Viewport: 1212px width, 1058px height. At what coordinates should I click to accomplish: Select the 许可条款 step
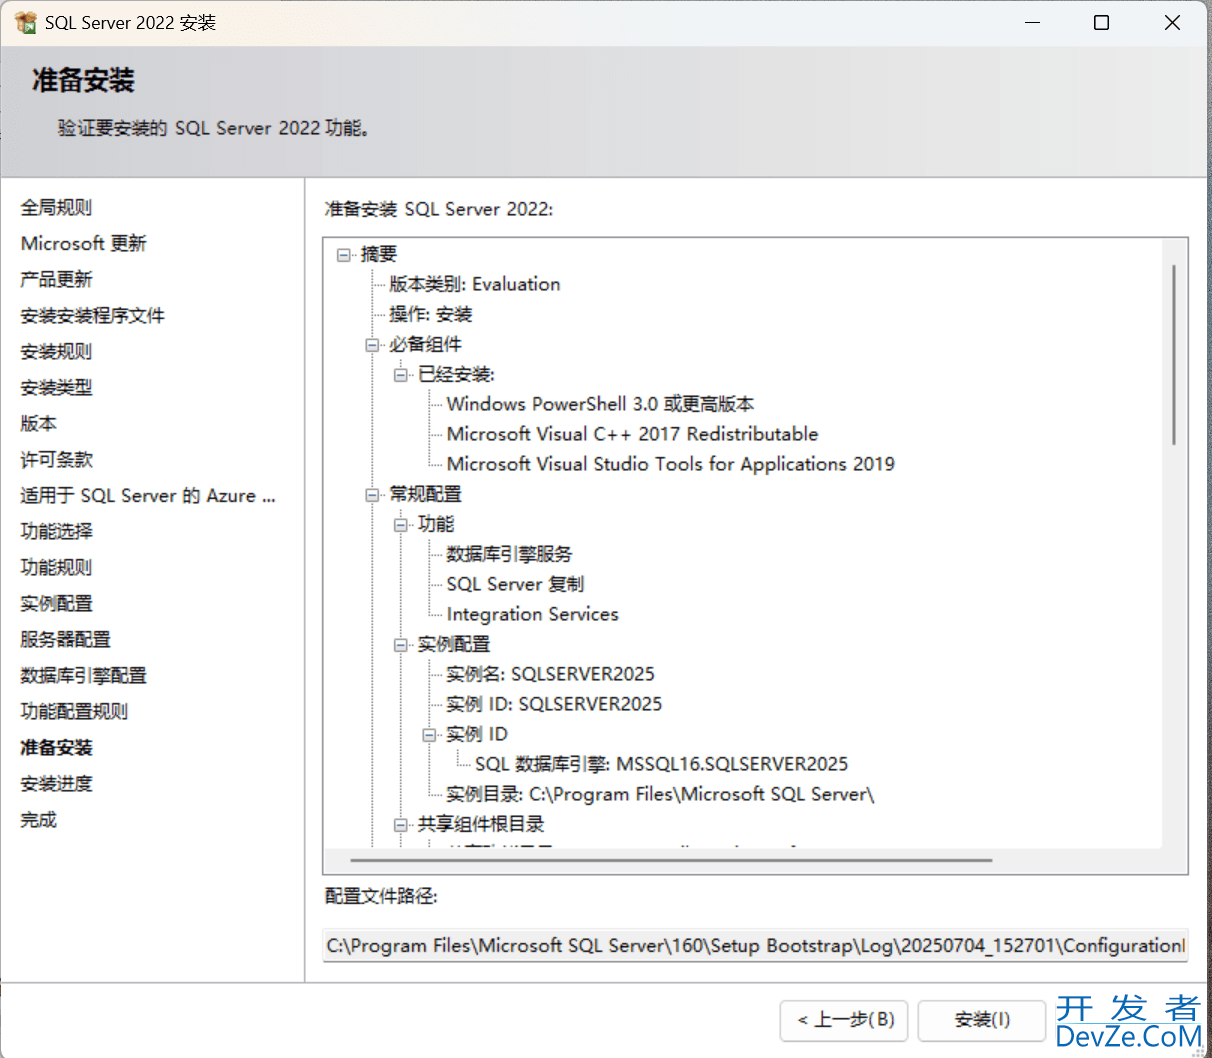[56, 459]
